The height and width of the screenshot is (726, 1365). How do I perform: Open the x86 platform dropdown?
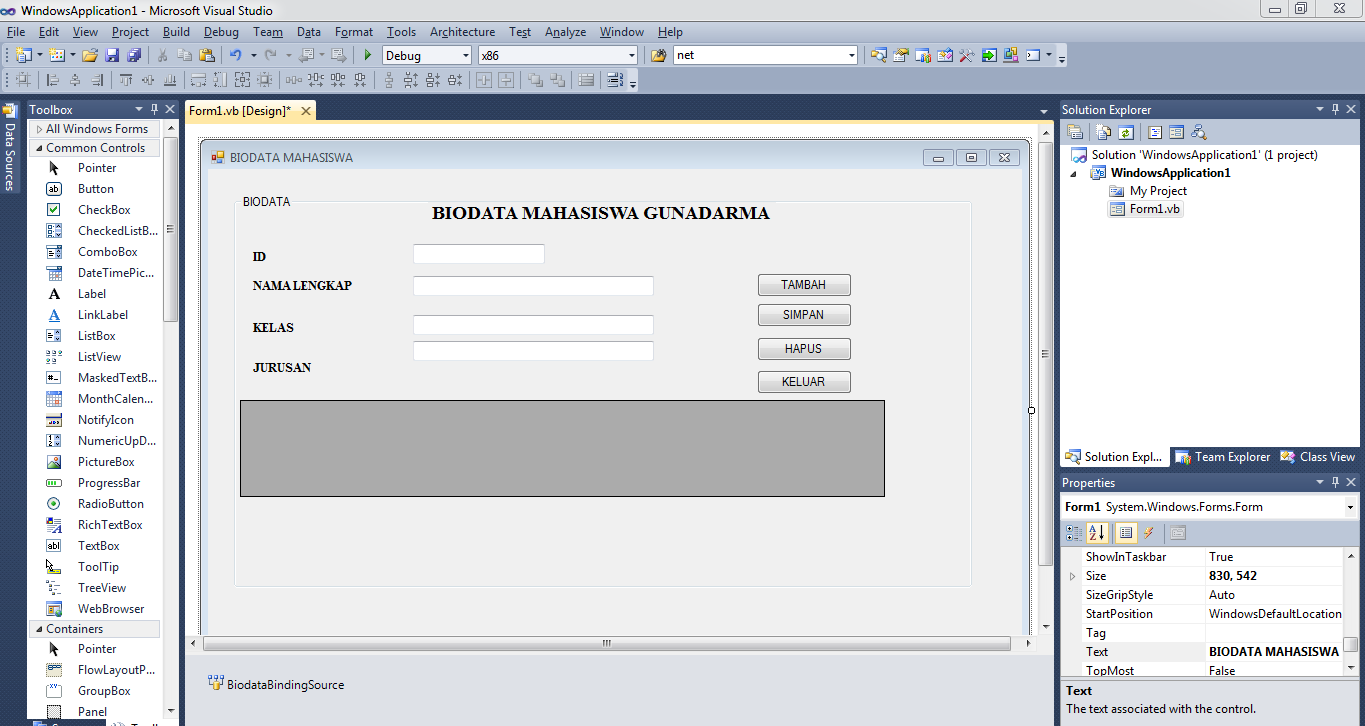coord(631,56)
